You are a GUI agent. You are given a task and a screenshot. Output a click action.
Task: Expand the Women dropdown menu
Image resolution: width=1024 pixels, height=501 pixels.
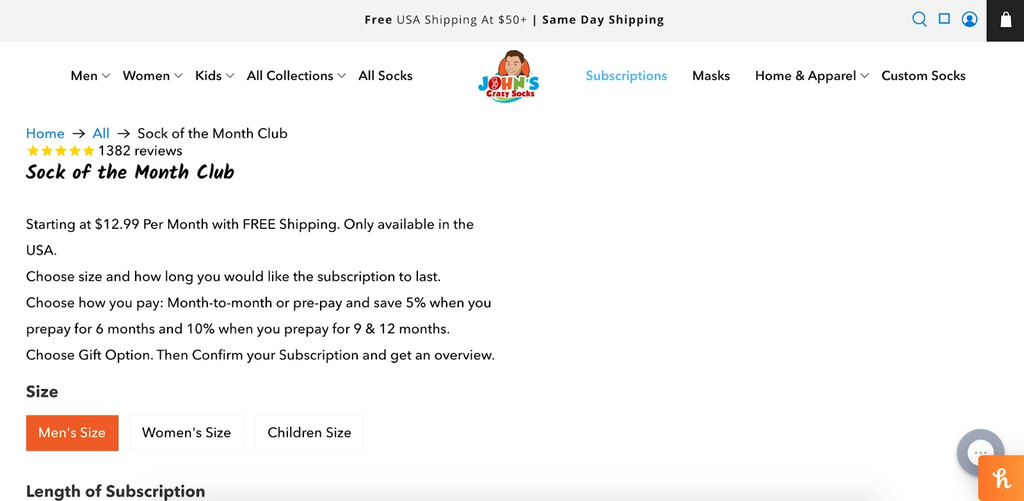coord(152,76)
